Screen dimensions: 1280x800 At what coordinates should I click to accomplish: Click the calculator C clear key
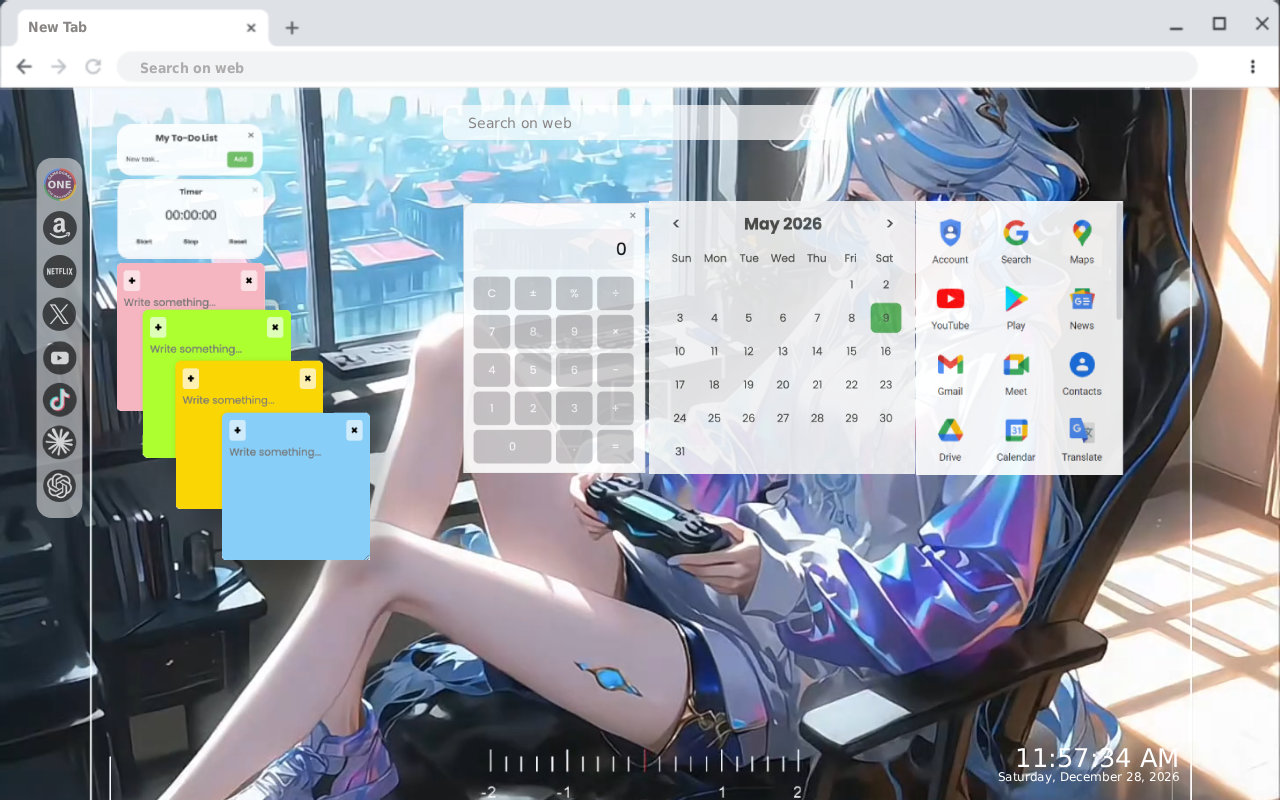pyautogui.click(x=492, y=293)
